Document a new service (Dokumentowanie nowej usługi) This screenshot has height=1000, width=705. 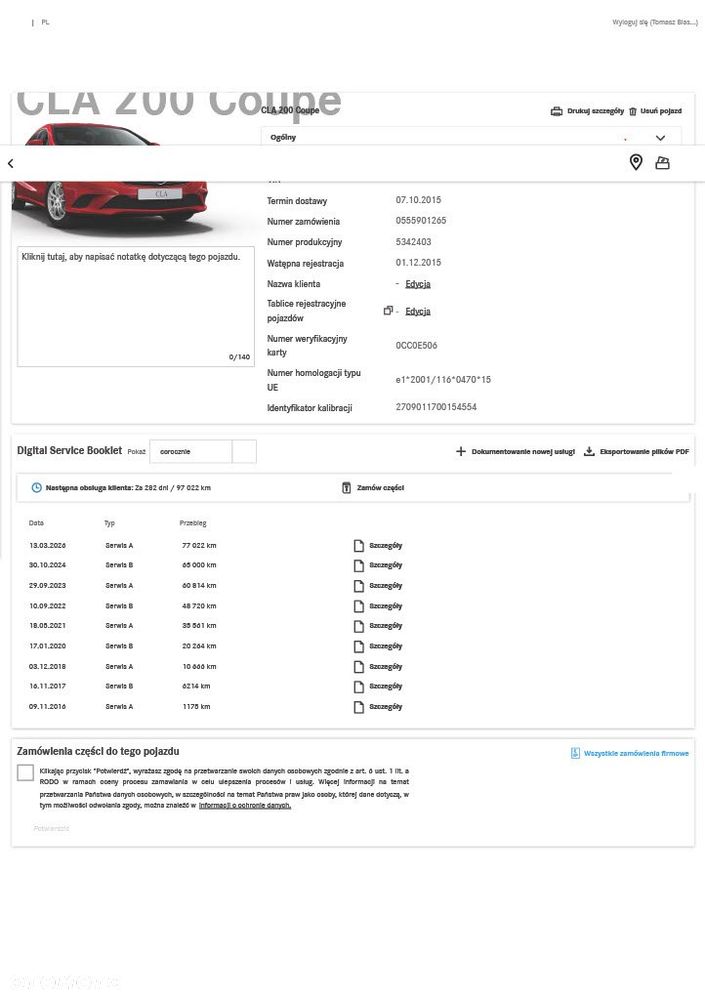point(516,452)
